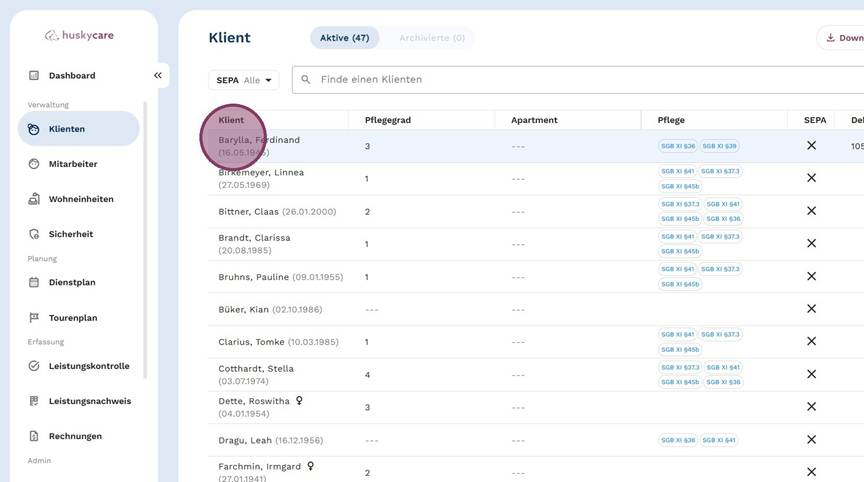Click SEPA X icon for Clarius, Tomke
This screenshot has width=864, height=482.
(x=812, y=342)
